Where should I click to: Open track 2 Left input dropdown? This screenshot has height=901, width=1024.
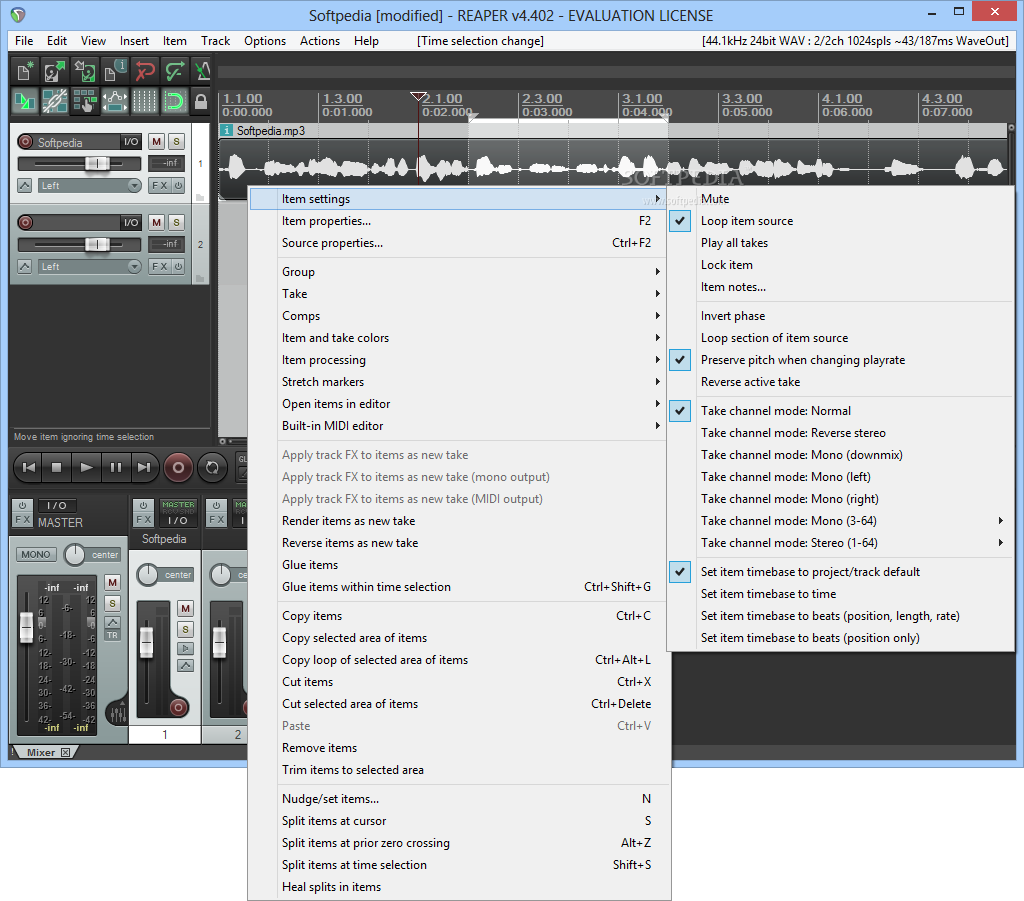click(x=89, y=267)
